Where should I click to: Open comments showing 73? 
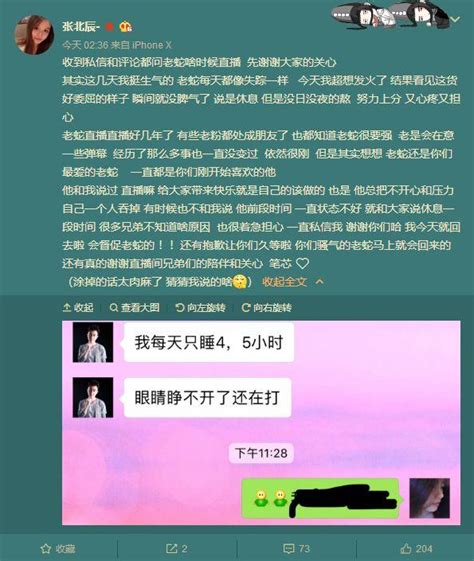[x=296, y=548]
